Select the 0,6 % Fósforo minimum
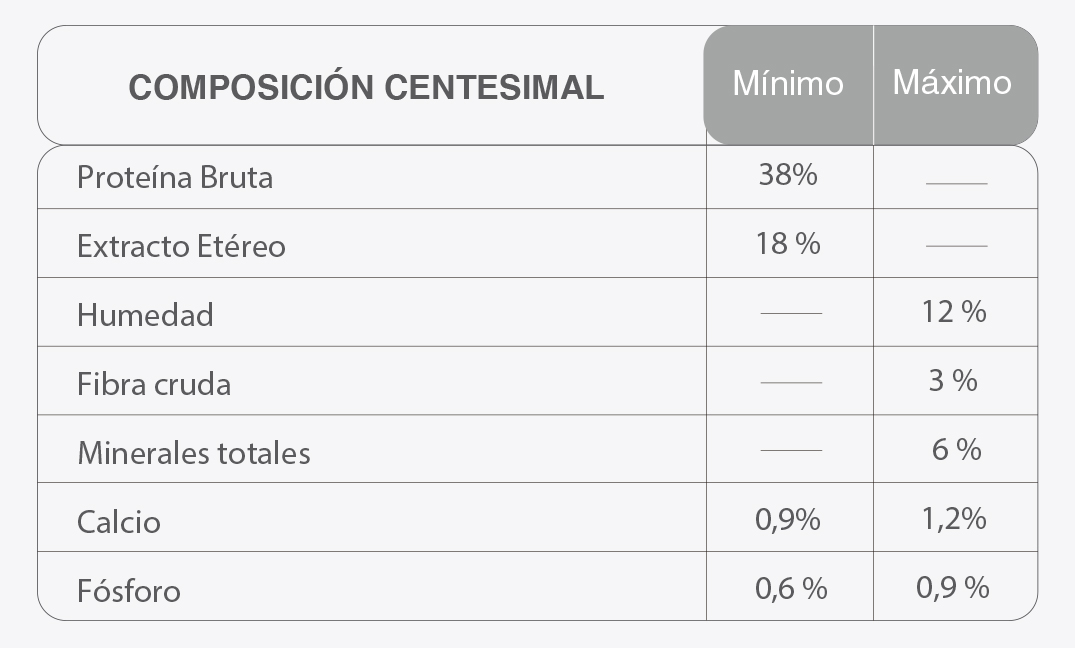Viewport: 1075px width, 648px height. coord(791,588)
